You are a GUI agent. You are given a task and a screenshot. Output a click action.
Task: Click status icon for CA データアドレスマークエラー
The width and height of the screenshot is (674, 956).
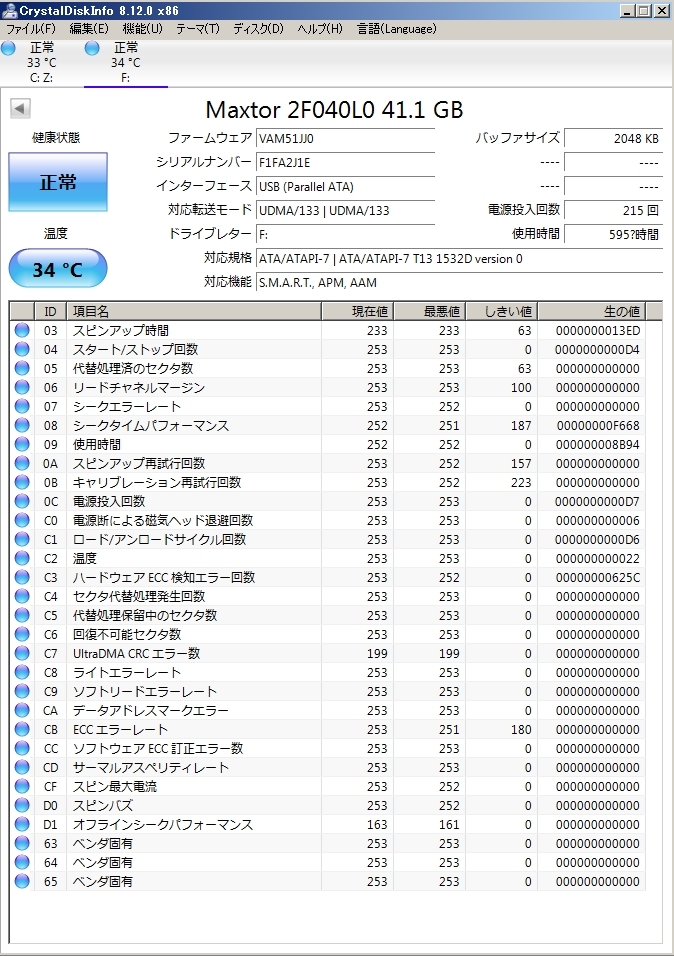(22, 711)
